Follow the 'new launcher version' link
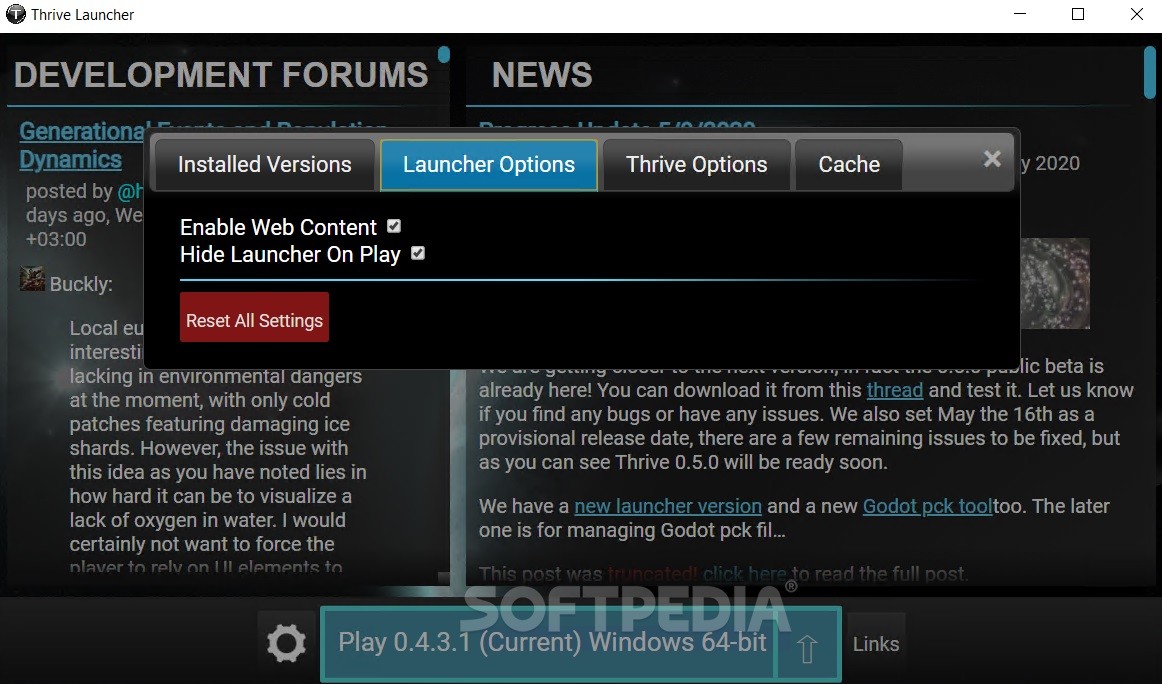The image size is (1162, 684). point(668,506)
